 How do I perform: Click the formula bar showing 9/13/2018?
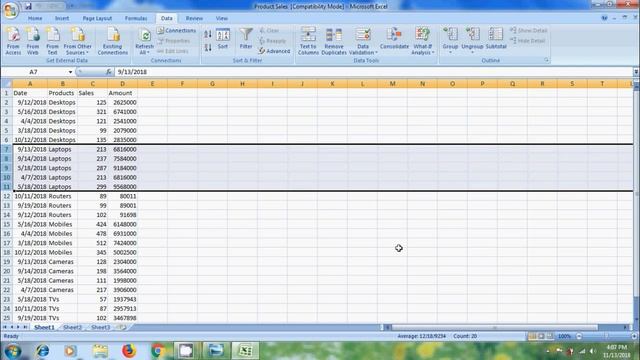(x=373, y=72)
